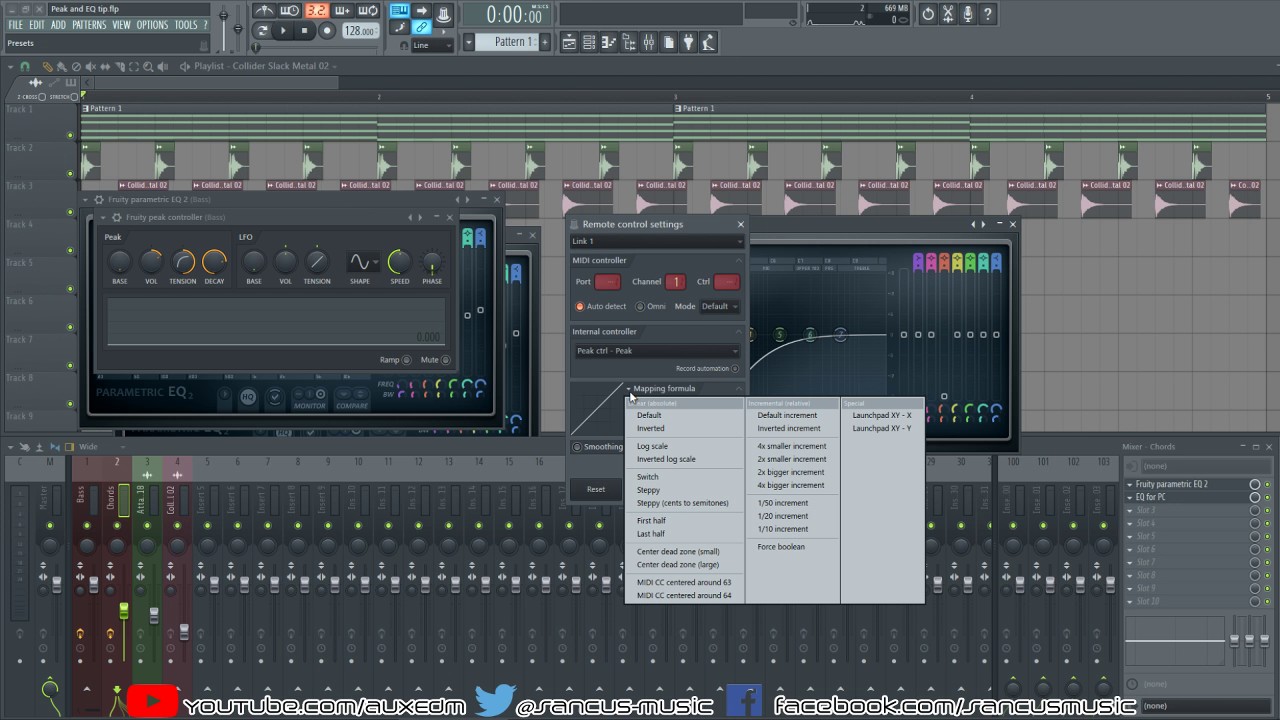This screenshot has height=720, width=1280.
Task: Click the microphone one-click recording icon
Action: (968, 14)
